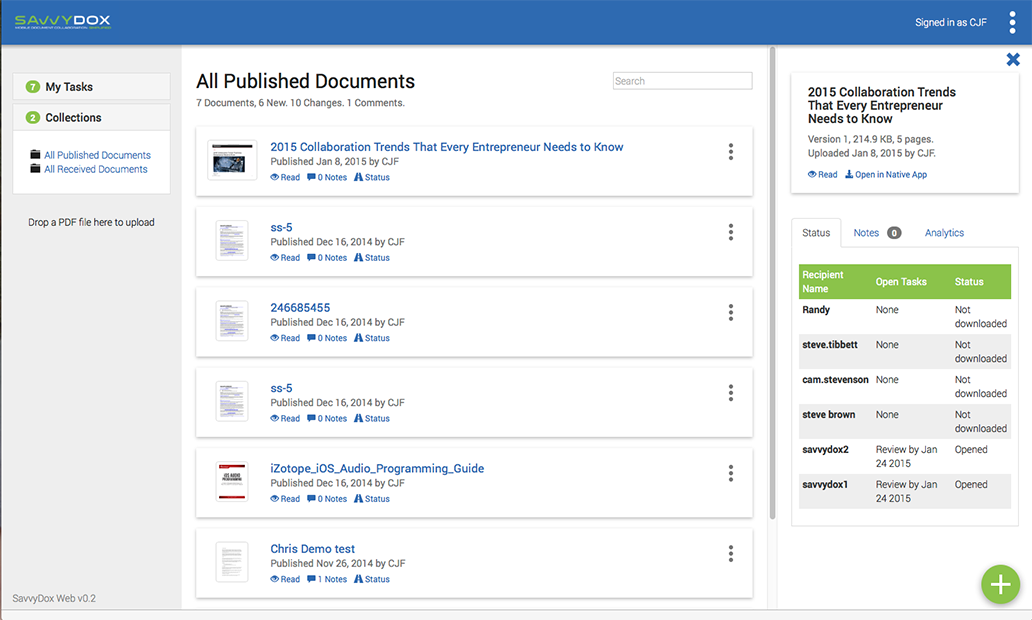Switch to the Analytics tab

point(944,233)
